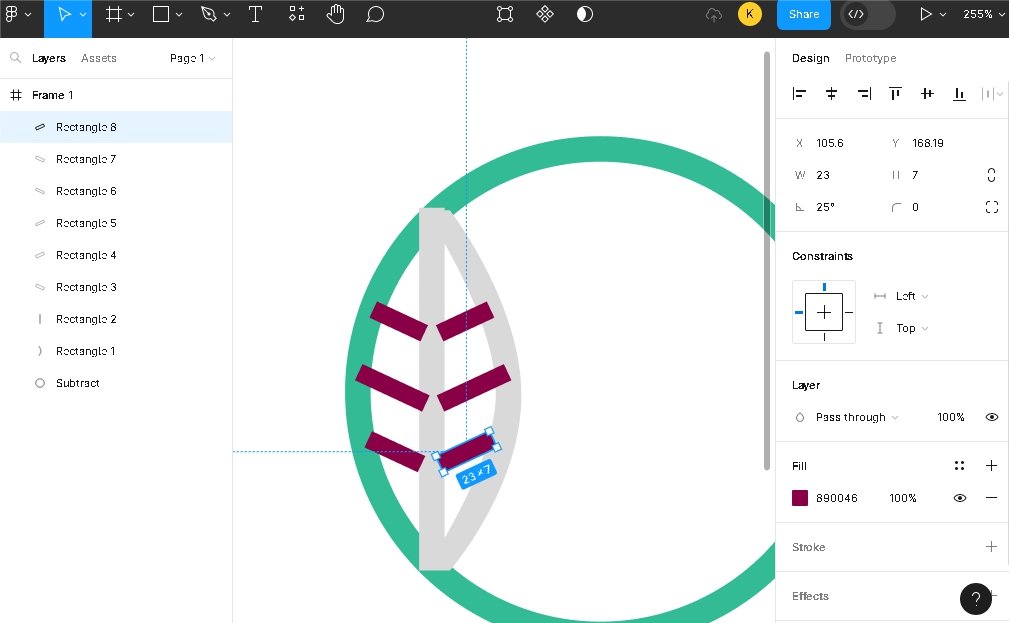
Task: Select the Hand tool
Action: (x=336, y=14)
